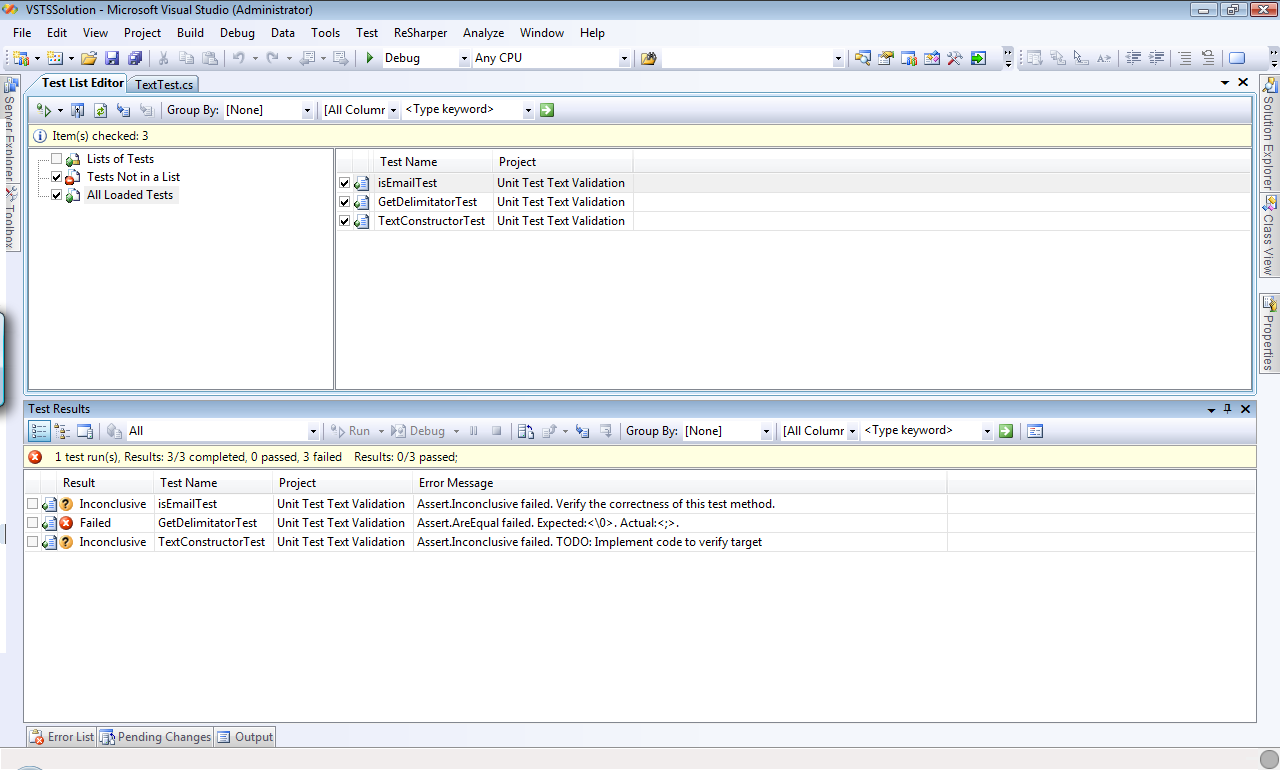Open All Columns dropdown in Test Results
Screen dimensions: 1280x770
click(x=852, y=431)
